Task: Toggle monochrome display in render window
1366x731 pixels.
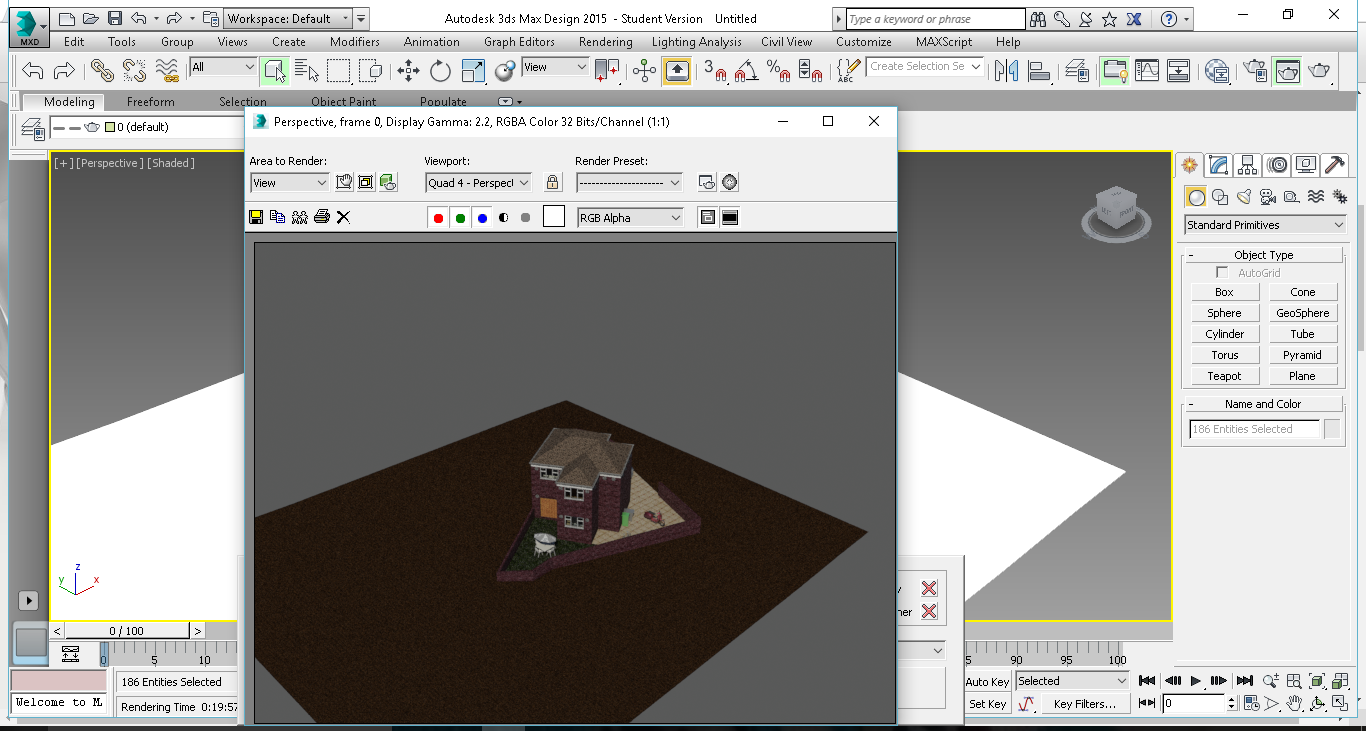Action: click(525, 217)
